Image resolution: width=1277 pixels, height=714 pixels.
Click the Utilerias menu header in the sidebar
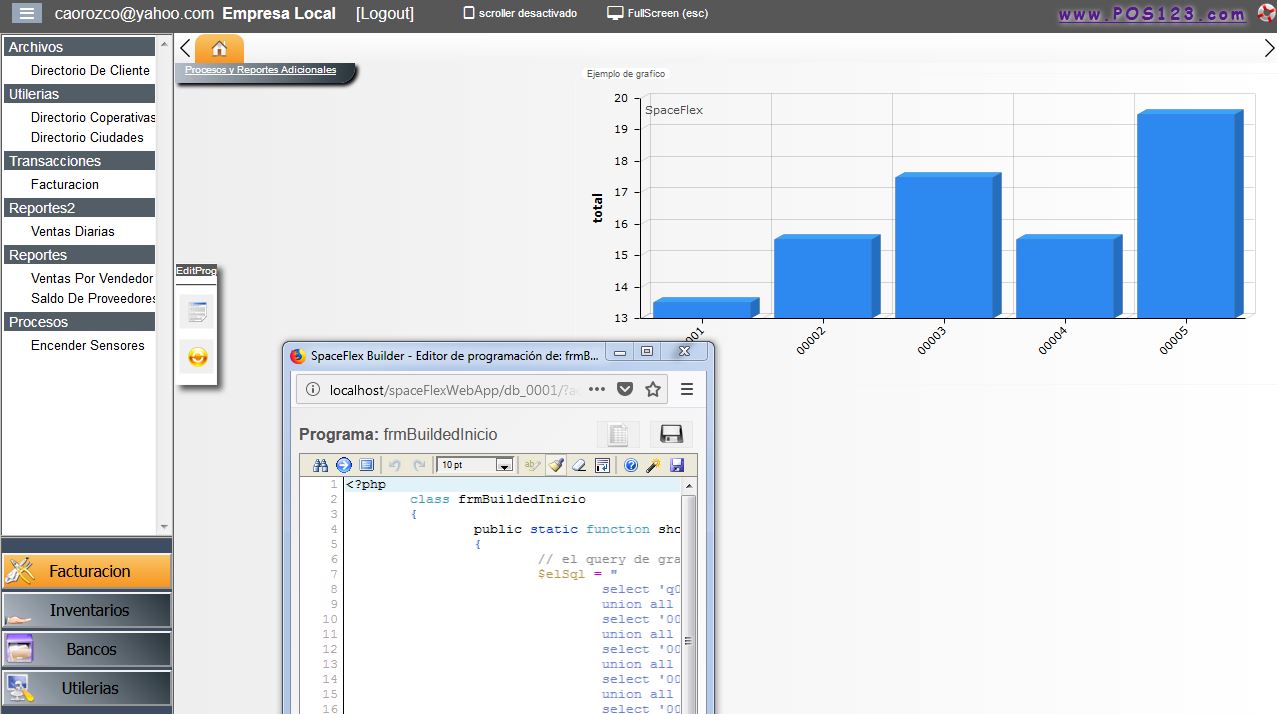(x=80, y=94)
